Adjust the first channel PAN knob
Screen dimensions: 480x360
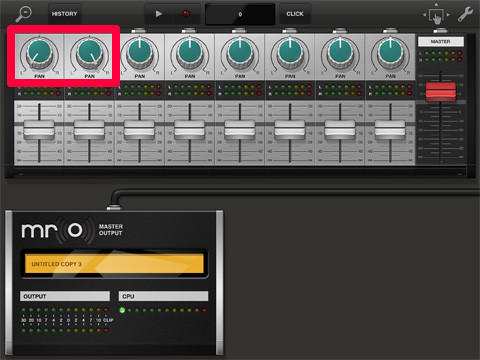pos(39,52)
